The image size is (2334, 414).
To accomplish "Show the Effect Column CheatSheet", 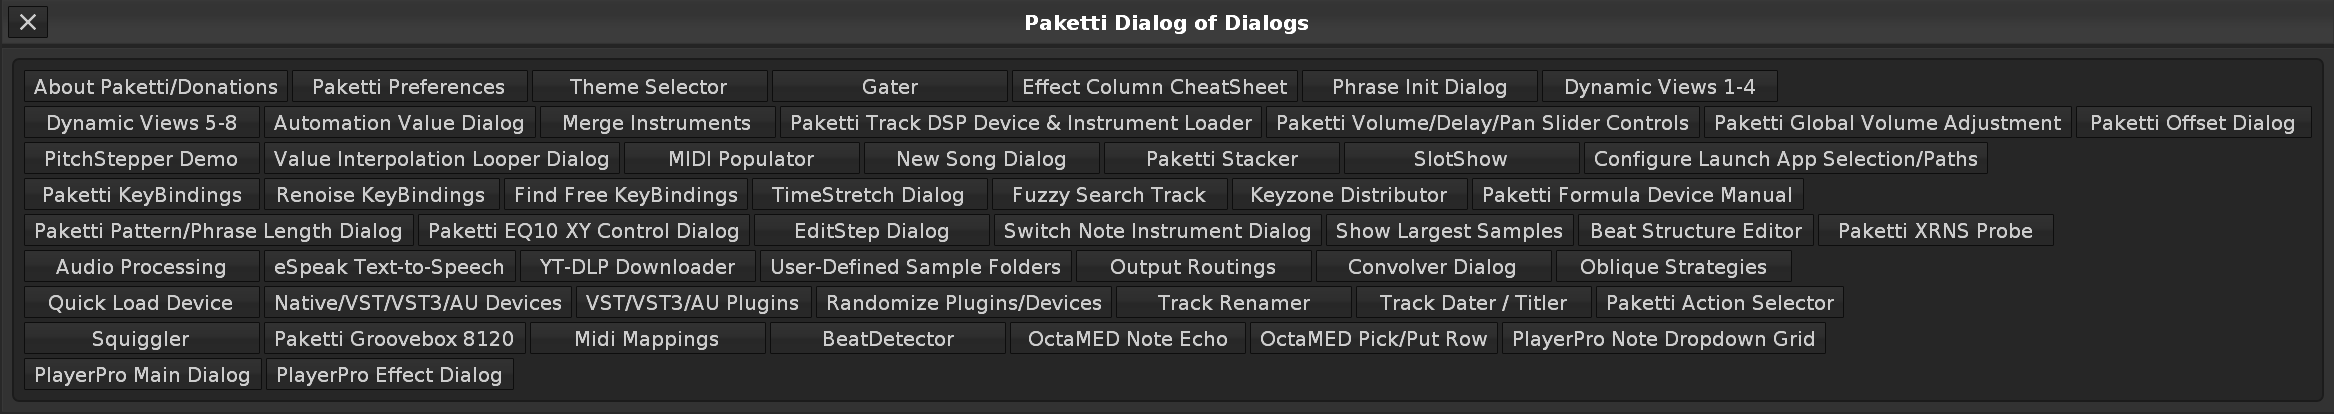I will [x=1154, y=87].
